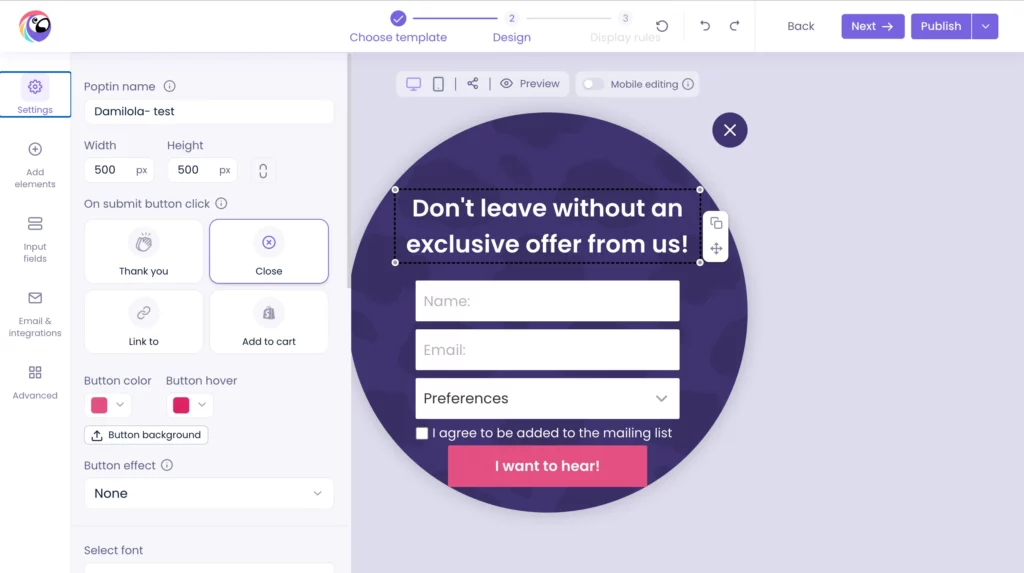Image resolution: width=1024 pixels, height=573 pixels.
Task: Click the Publish button
Action: click(941, 26)
